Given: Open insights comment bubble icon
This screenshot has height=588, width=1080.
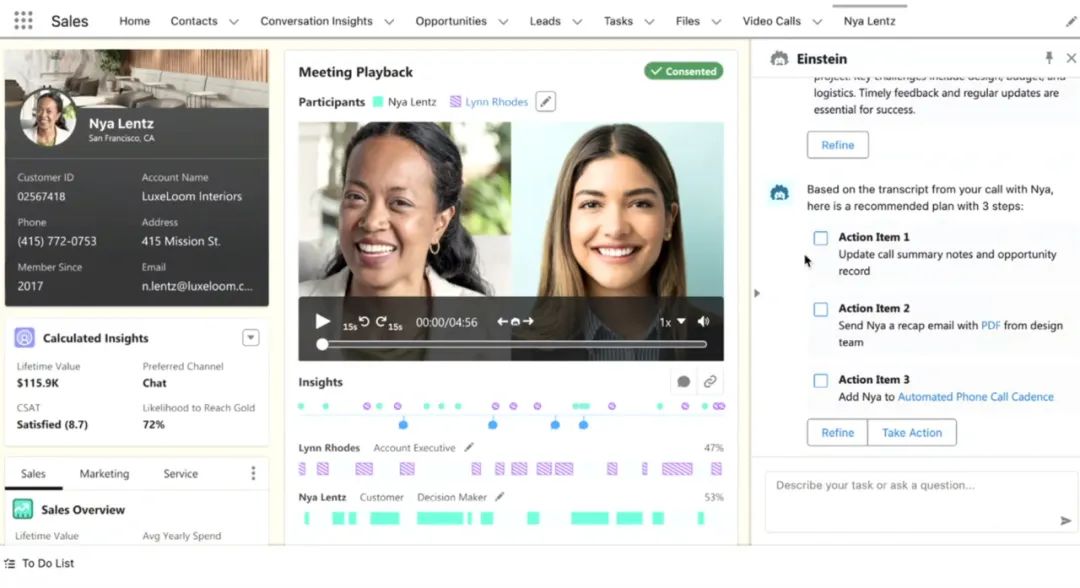Looking at the screenshot, I should point(683,381).
